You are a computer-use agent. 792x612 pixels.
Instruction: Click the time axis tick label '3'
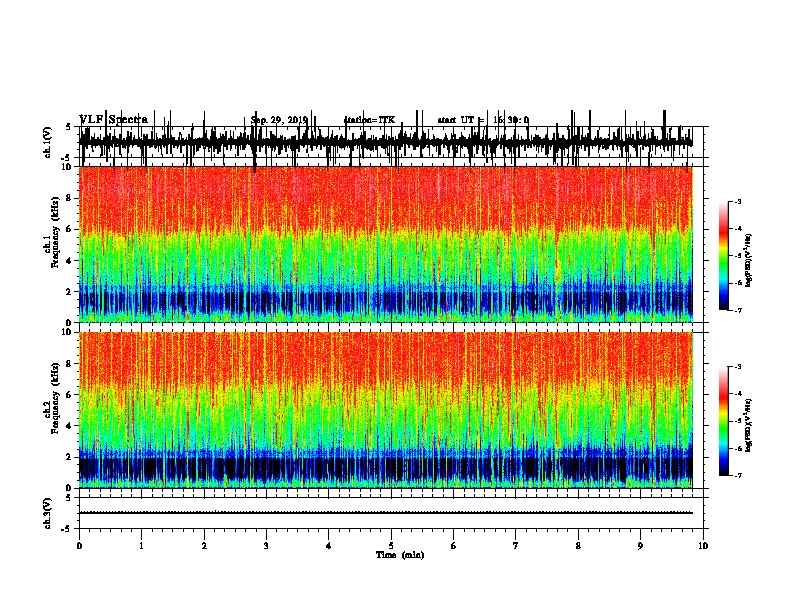point(266,546)
